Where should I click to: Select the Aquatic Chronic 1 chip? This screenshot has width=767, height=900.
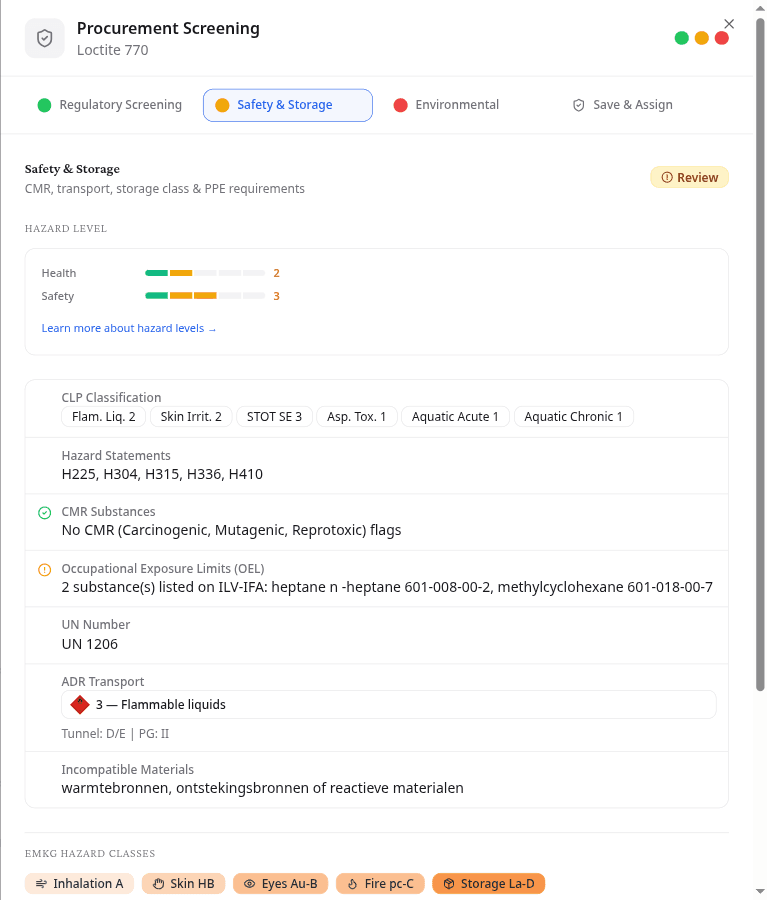(574, 417)
